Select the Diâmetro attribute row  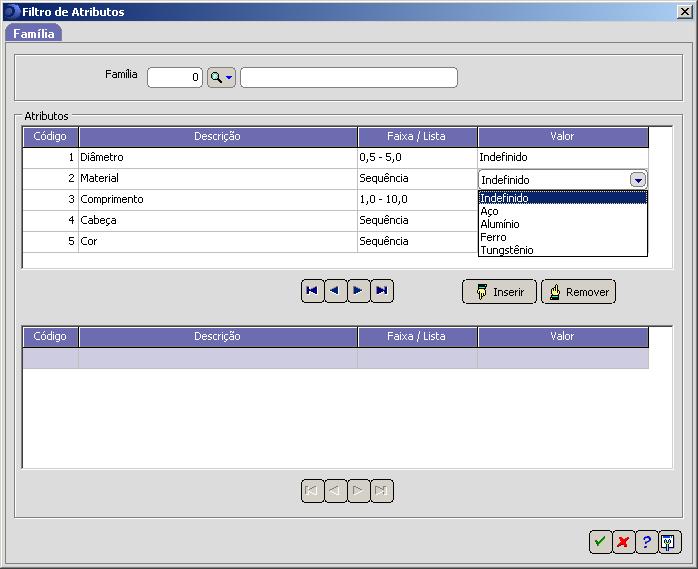tap(217, 157)
